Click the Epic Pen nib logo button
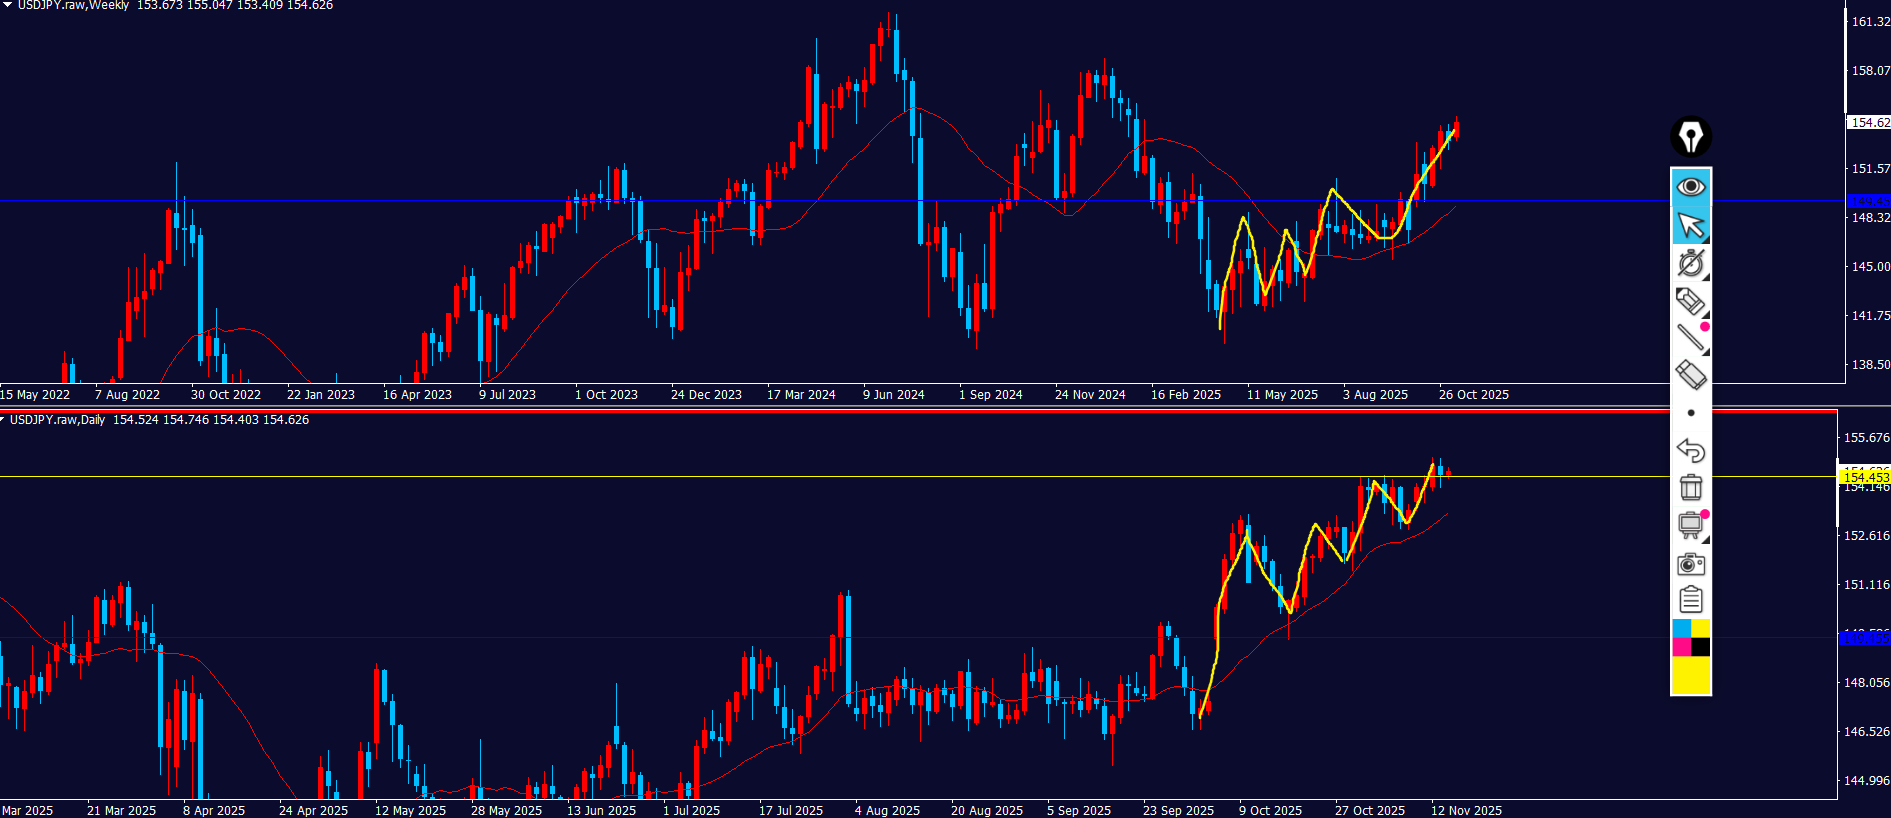Viewport: 1891px width, 818px height. (1690, 137)
